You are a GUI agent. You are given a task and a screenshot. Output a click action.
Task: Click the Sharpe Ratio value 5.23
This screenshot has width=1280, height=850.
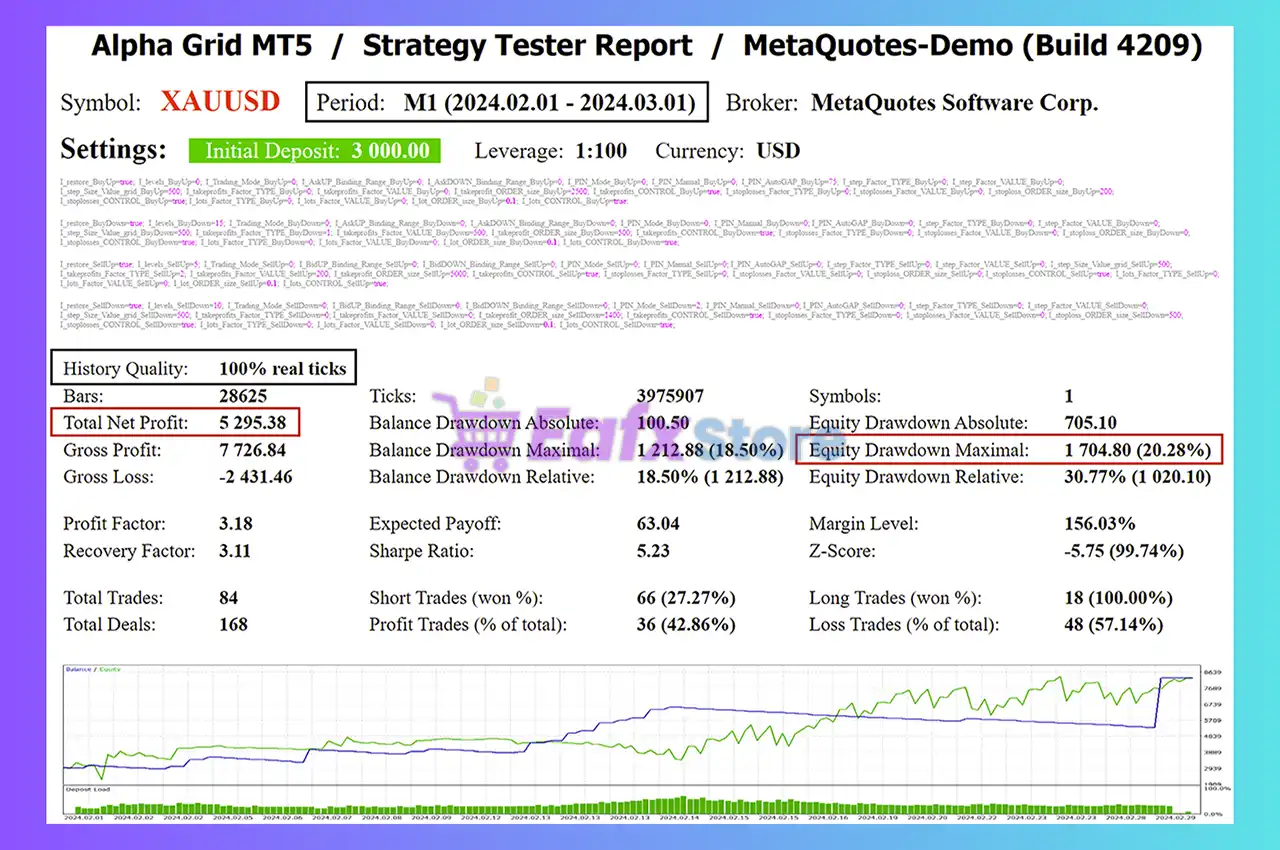(x=656, y=551)
